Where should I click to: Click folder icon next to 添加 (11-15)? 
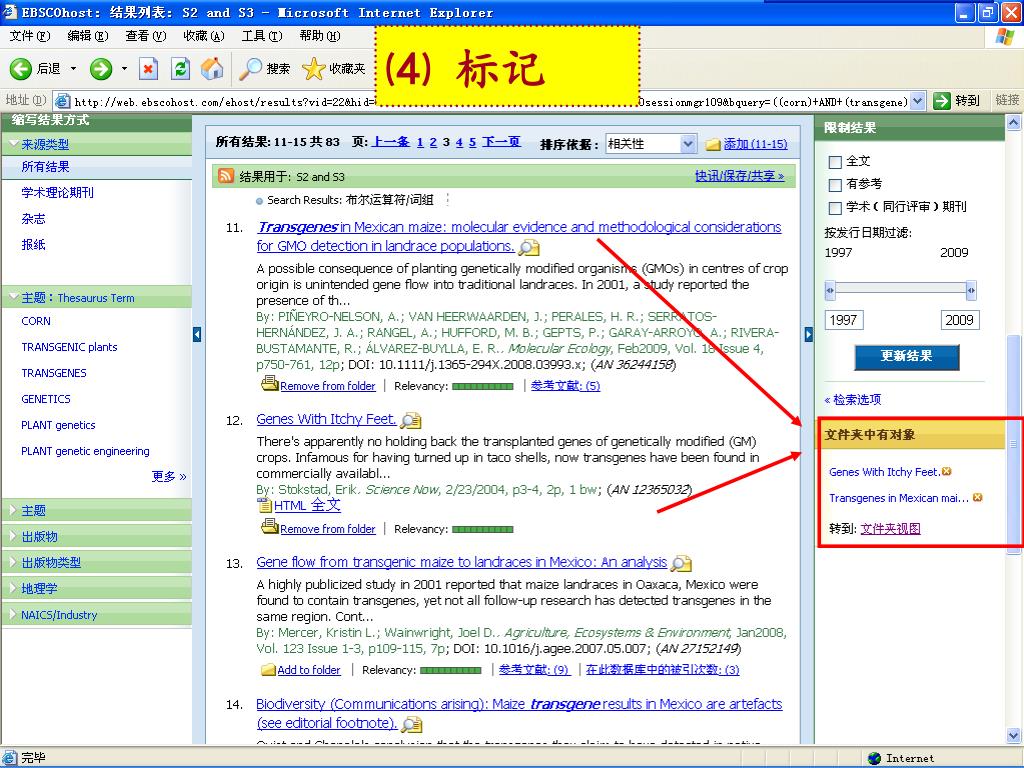point(713,144)
